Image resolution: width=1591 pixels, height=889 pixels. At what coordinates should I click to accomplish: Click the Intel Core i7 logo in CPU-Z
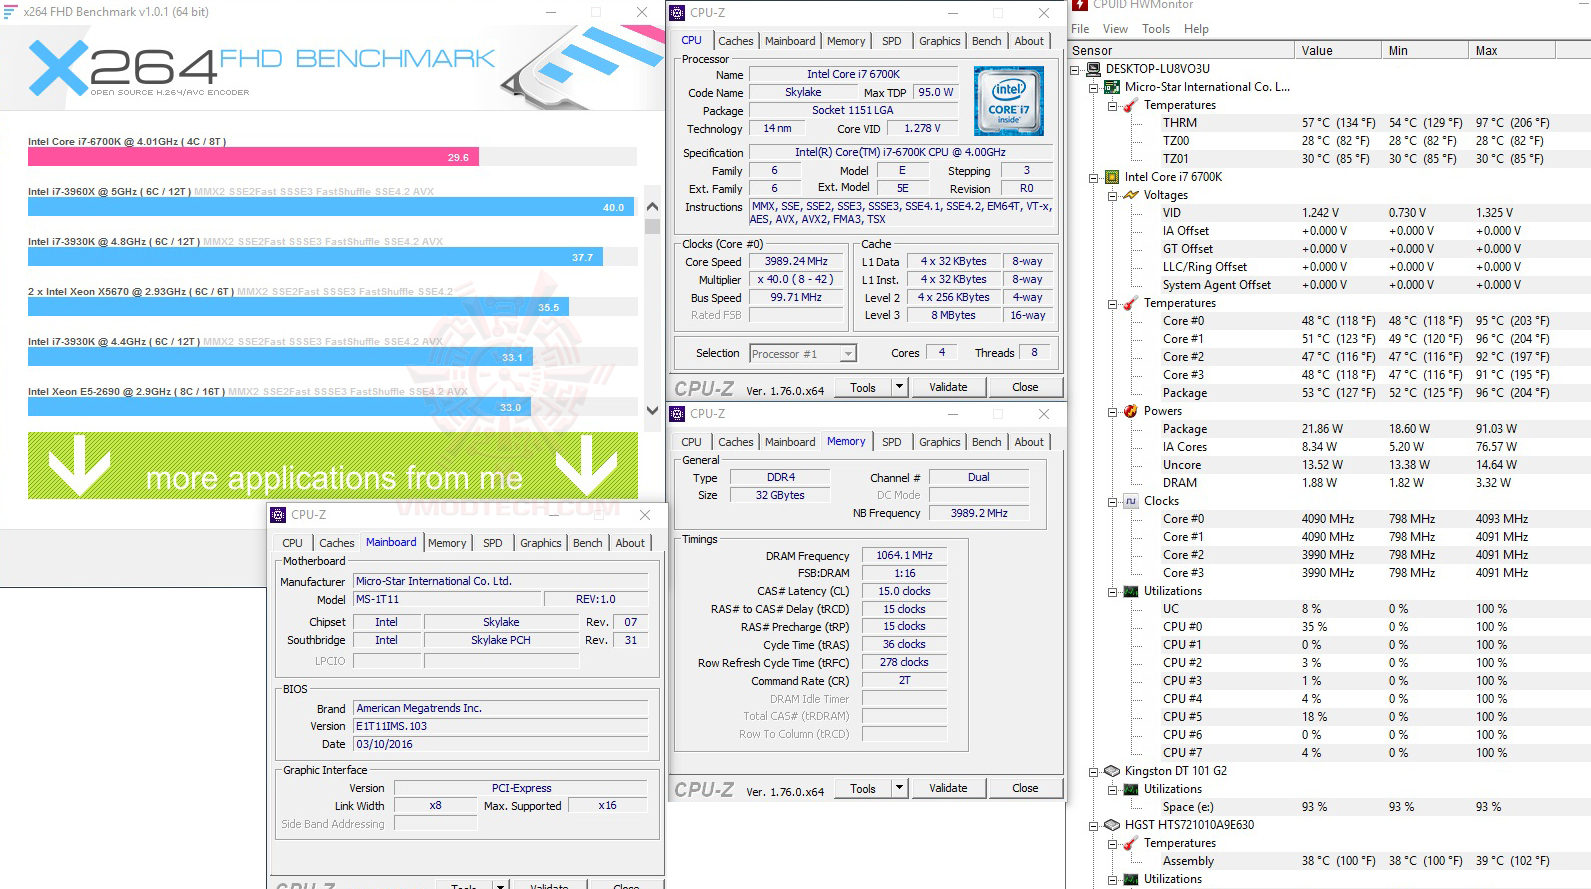point(1008,101)
